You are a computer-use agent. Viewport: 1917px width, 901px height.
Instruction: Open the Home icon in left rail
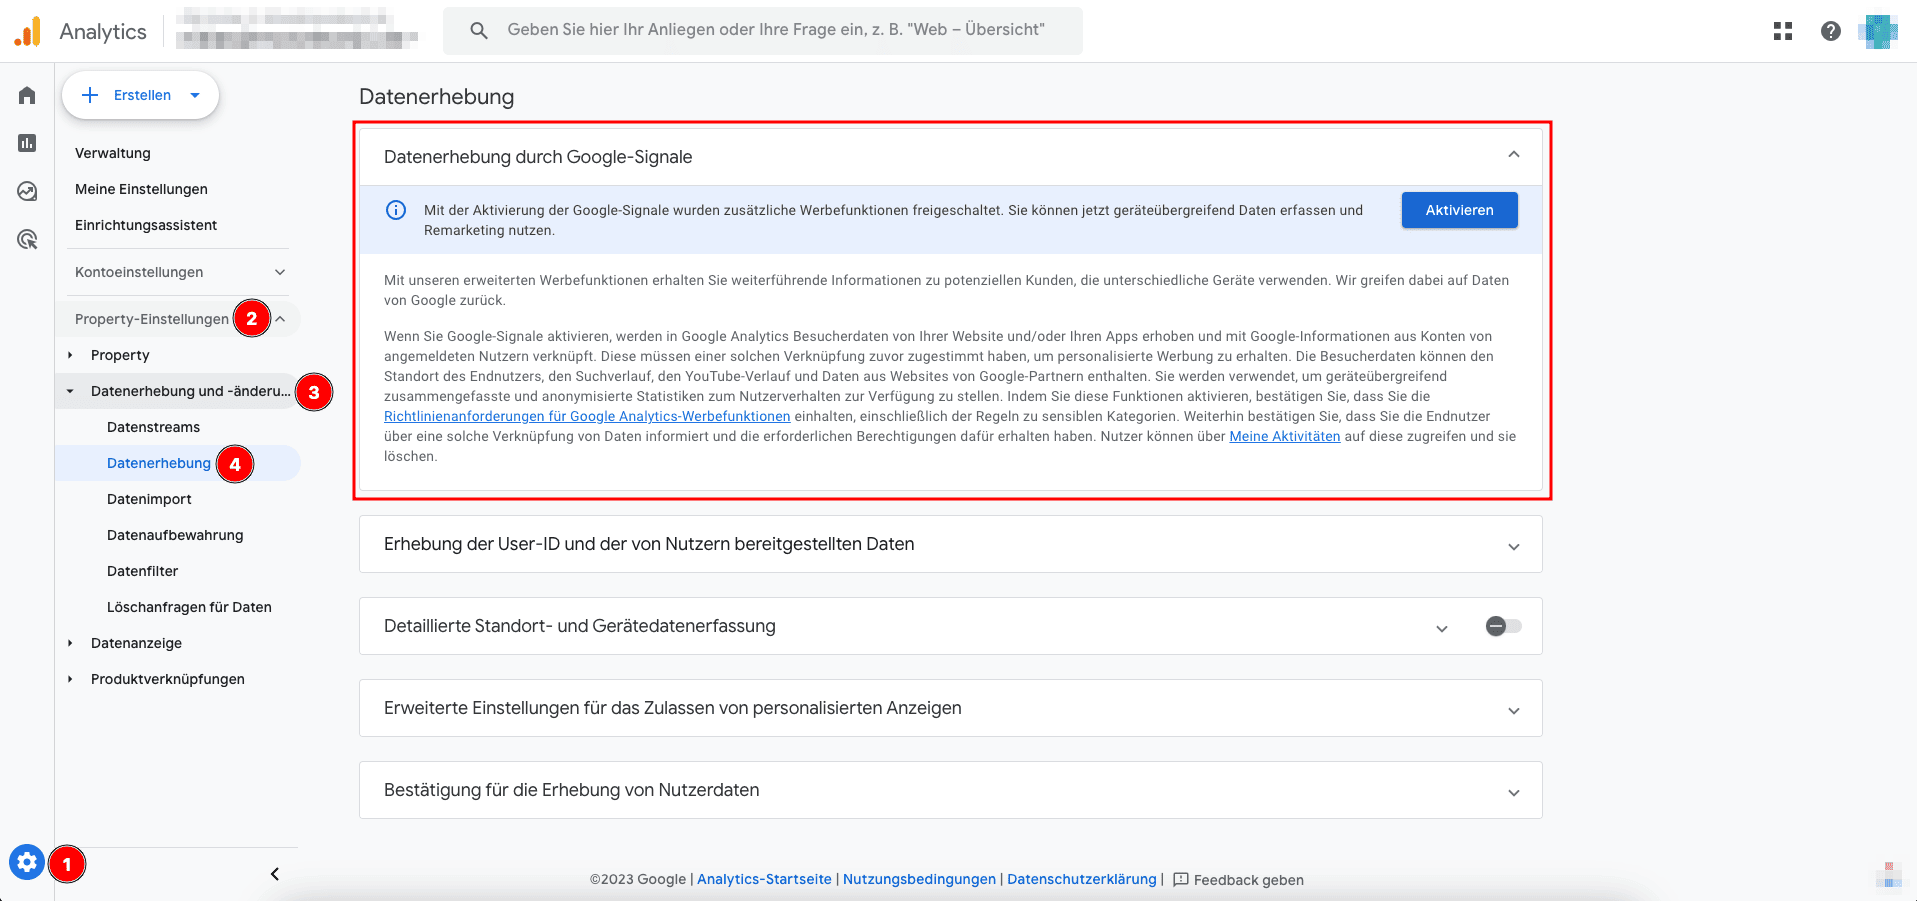point(27,95)
